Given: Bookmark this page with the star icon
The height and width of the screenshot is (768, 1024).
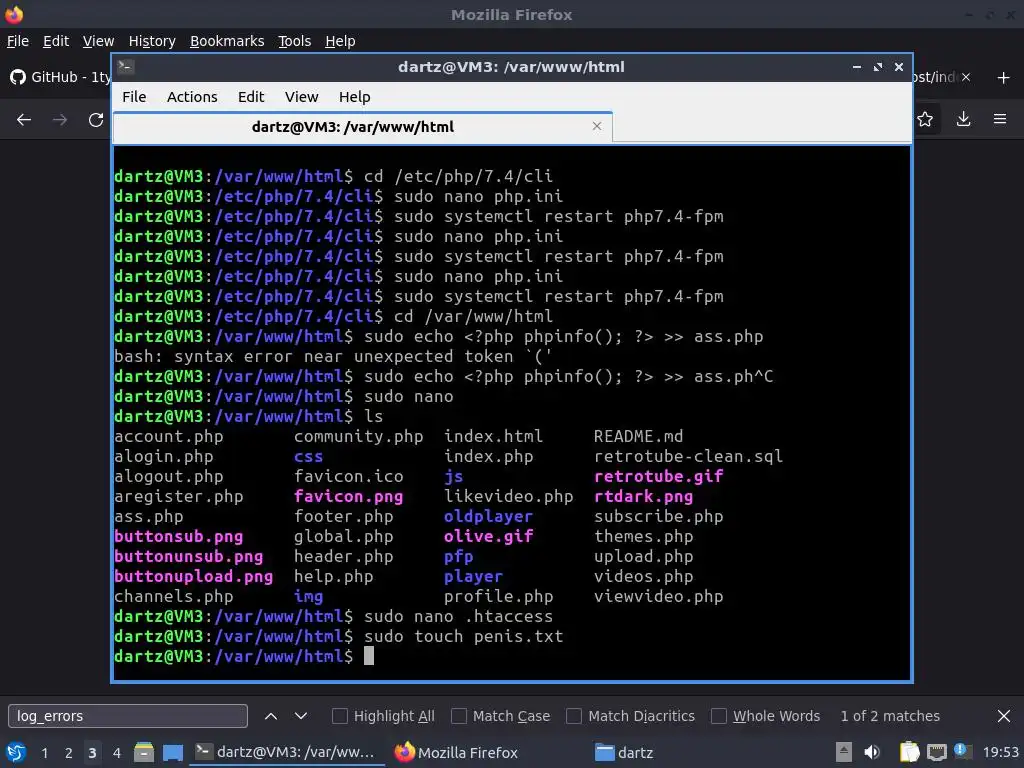Looking at the screenshot, I should point(925,119).
